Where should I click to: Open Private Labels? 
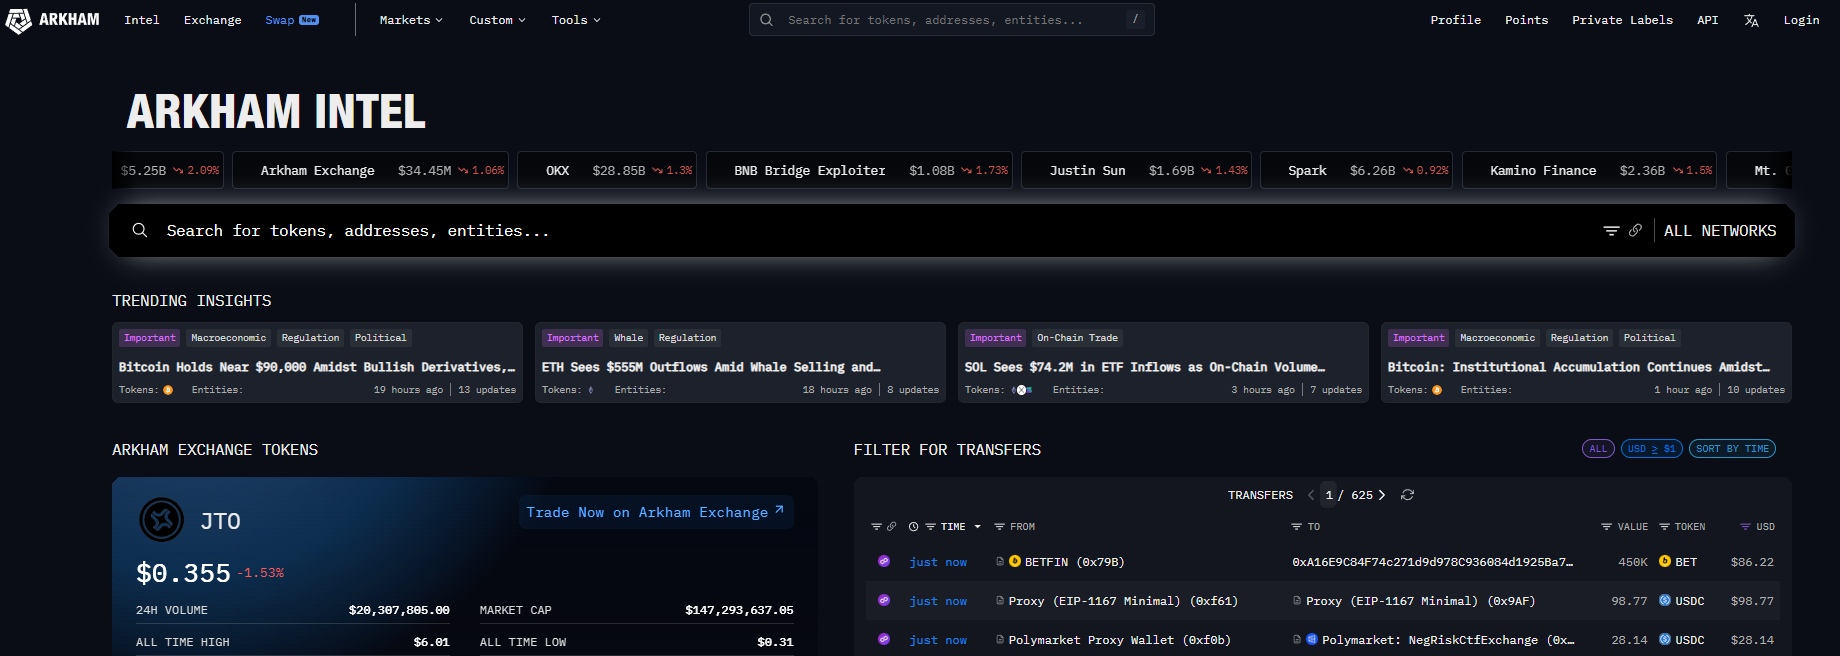point(1622,20)
